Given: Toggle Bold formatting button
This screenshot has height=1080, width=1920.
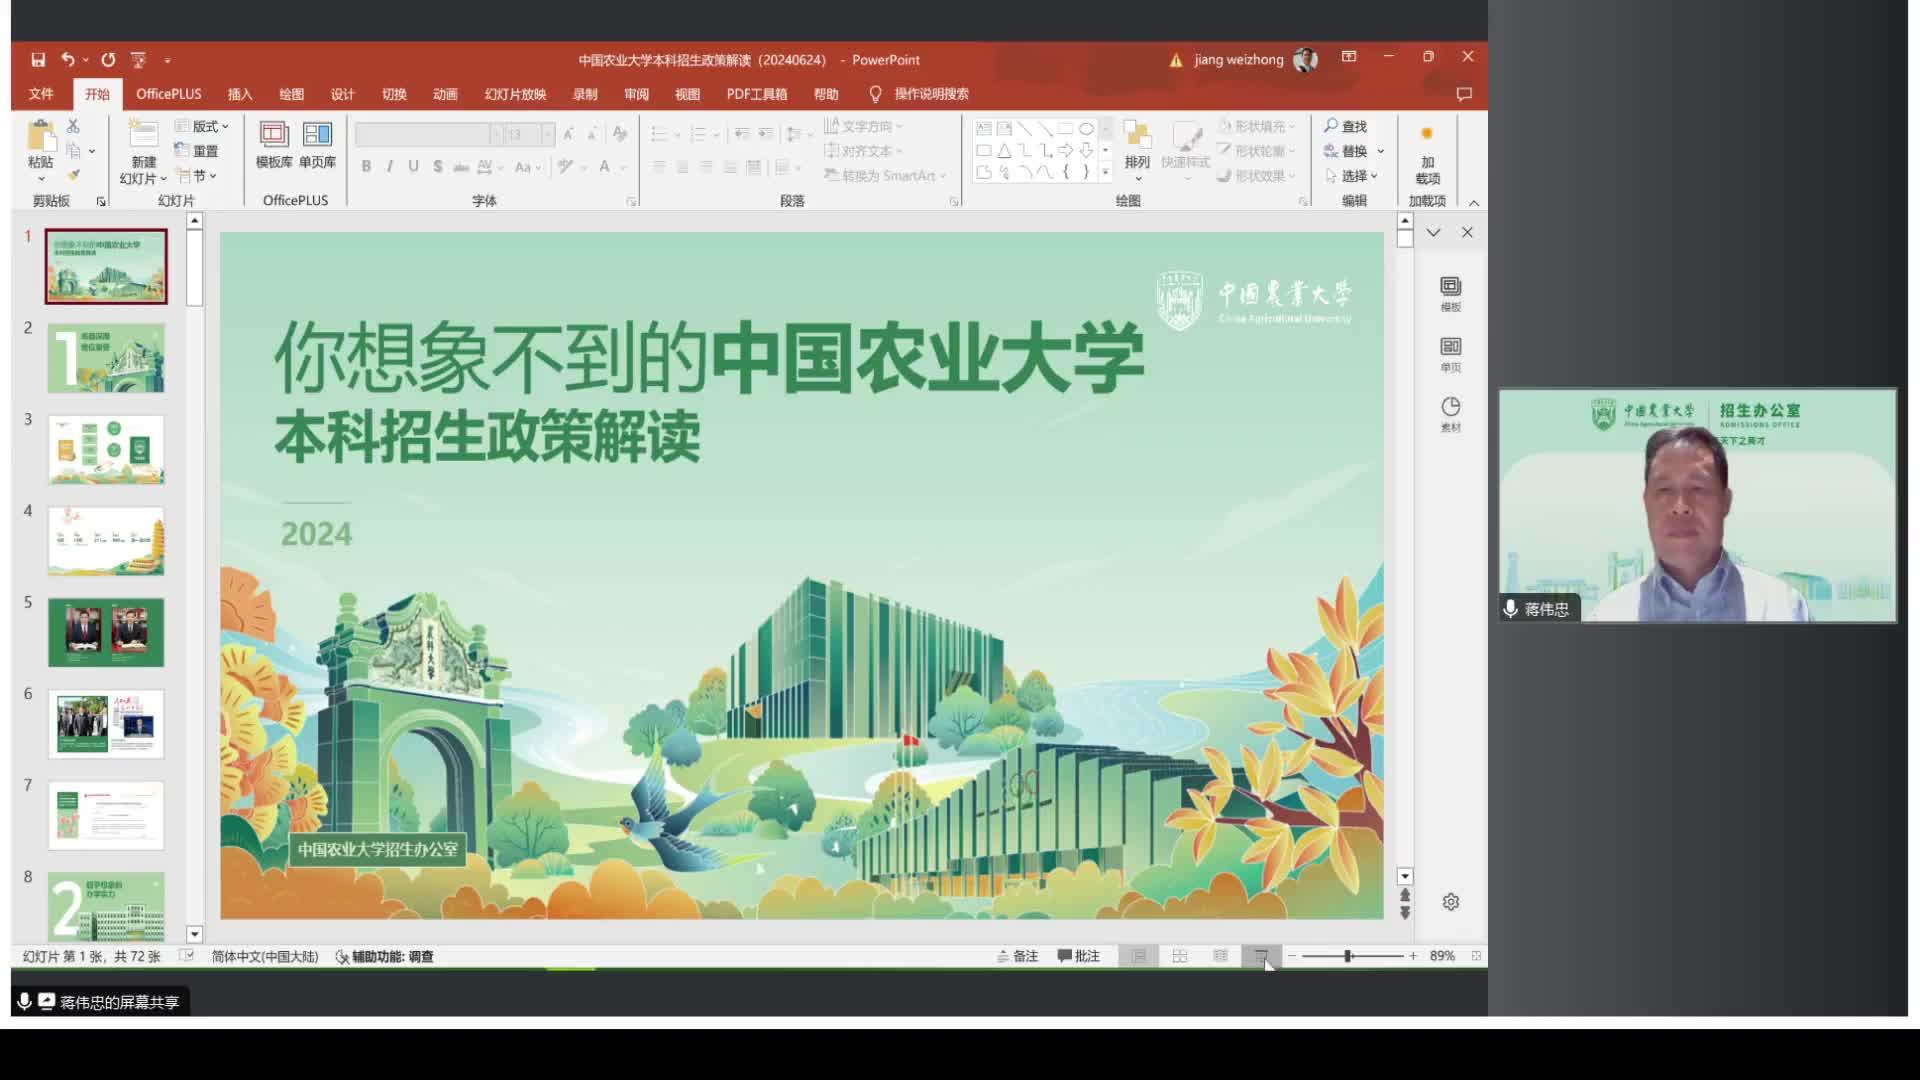Looking at the screenshot, I should coord(366,167).
